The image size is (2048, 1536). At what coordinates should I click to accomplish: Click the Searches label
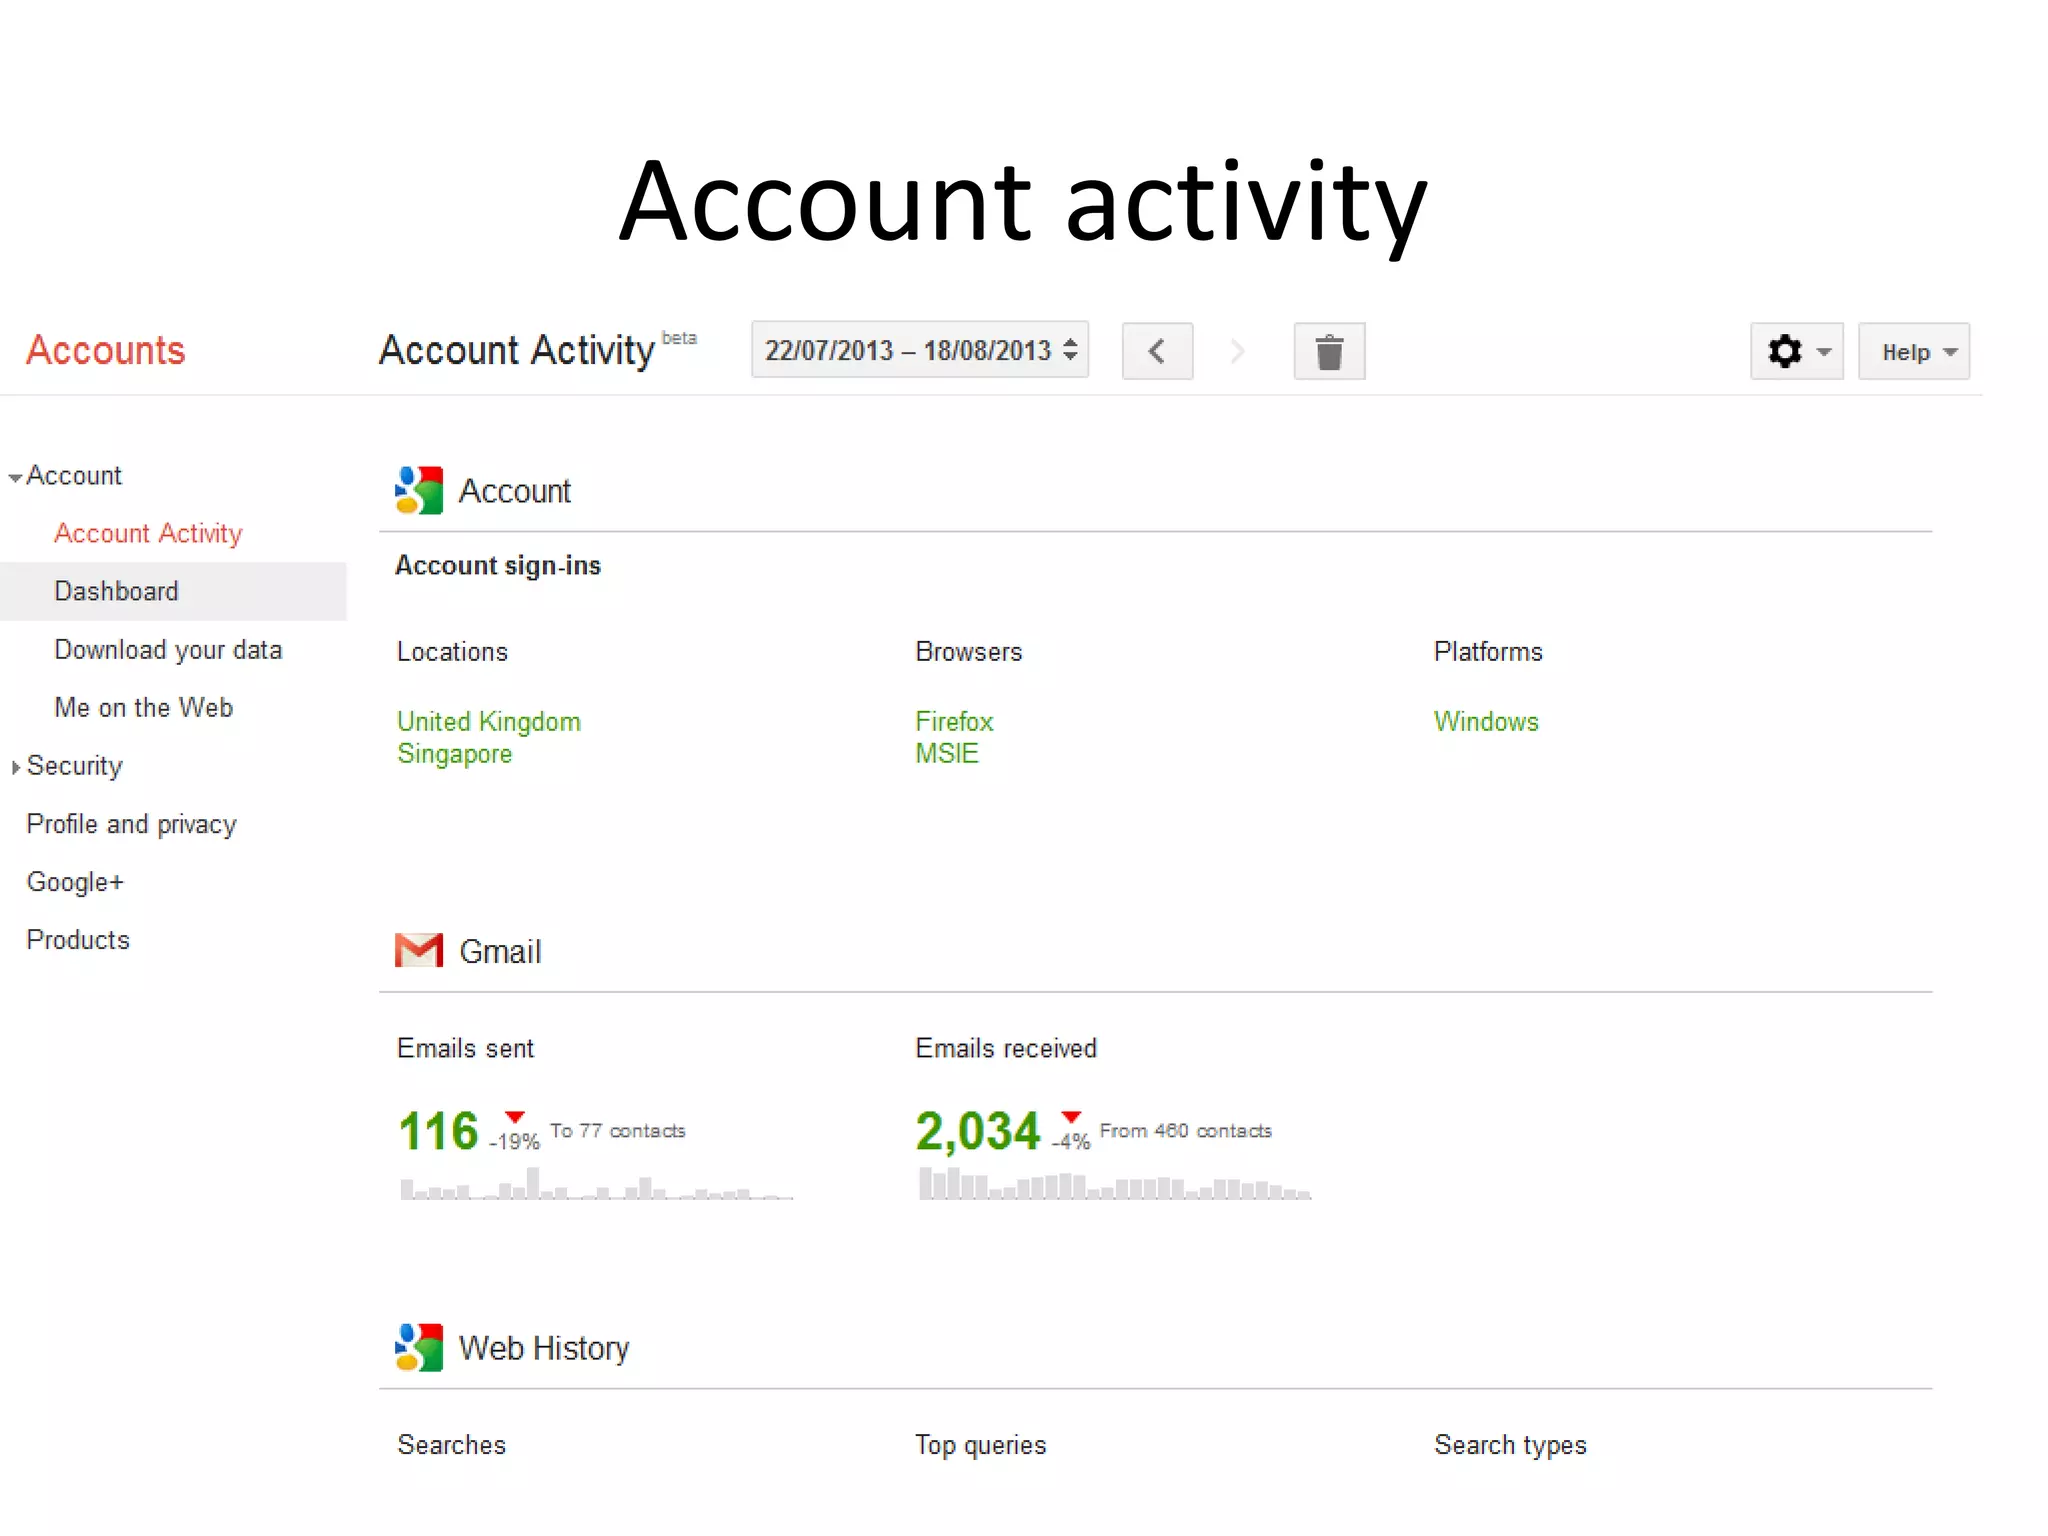click(452, 1445)
